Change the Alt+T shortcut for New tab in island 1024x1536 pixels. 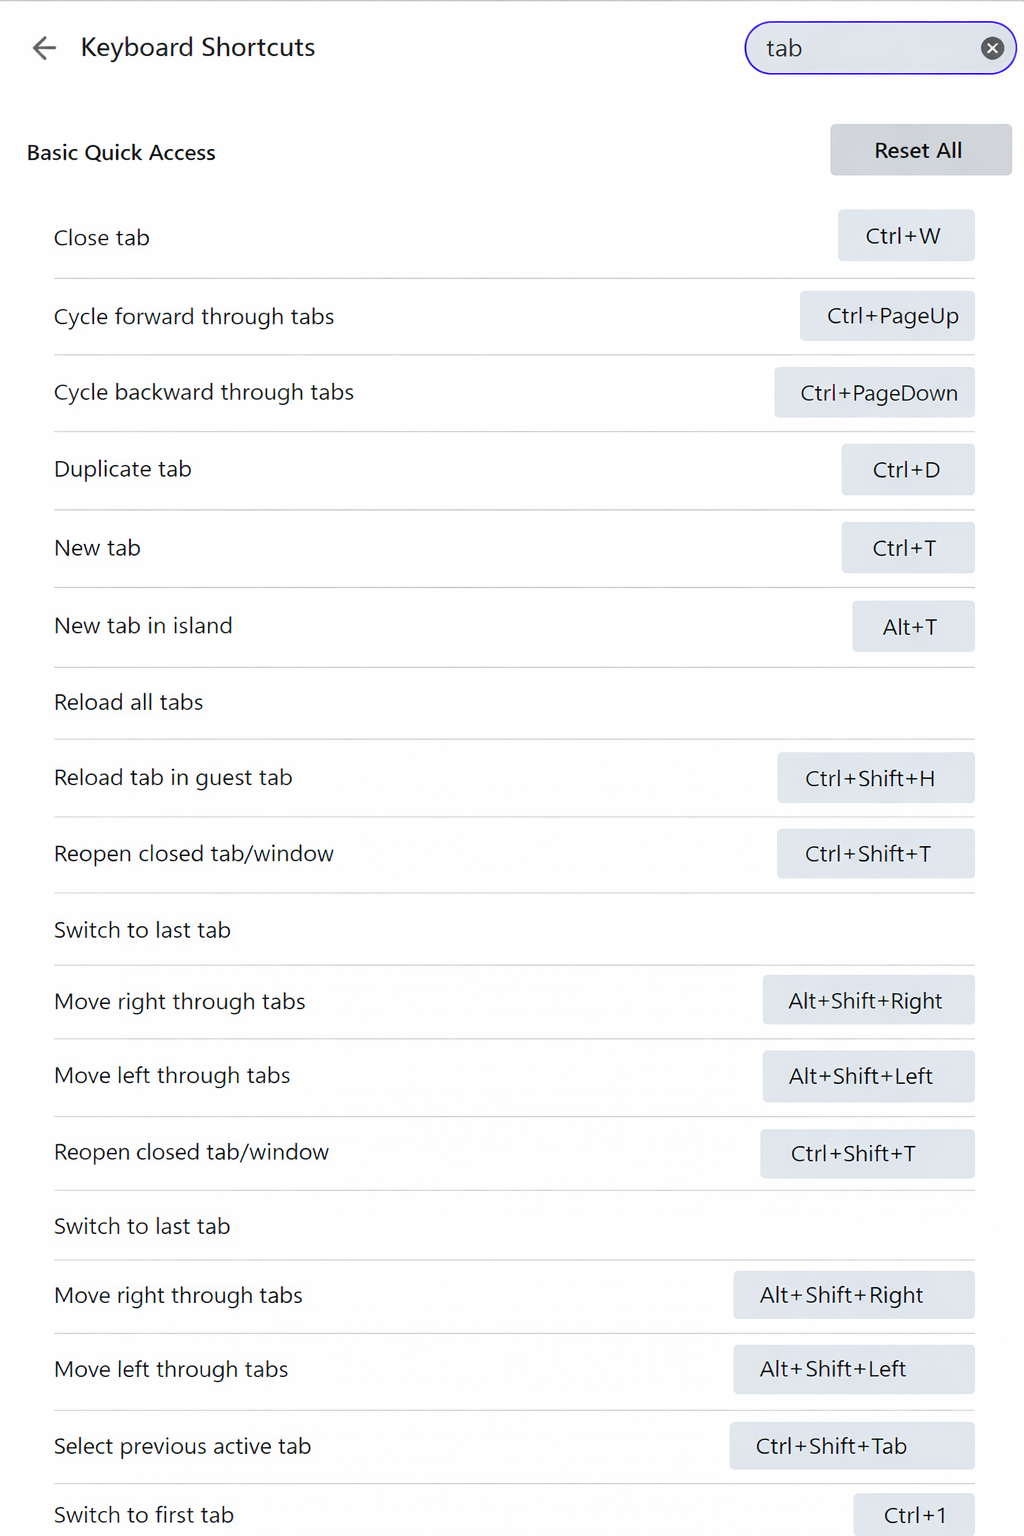point(912,626)
